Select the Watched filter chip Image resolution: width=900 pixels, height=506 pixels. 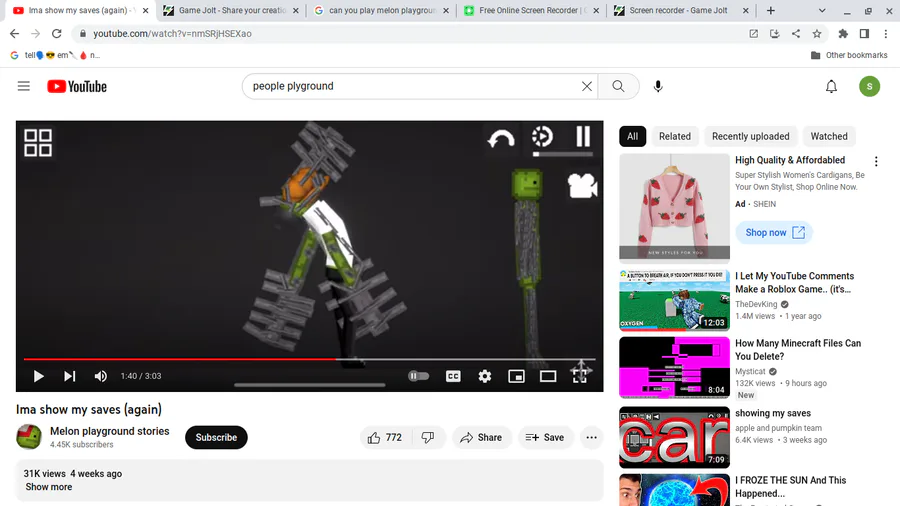(x=829, y=136)
